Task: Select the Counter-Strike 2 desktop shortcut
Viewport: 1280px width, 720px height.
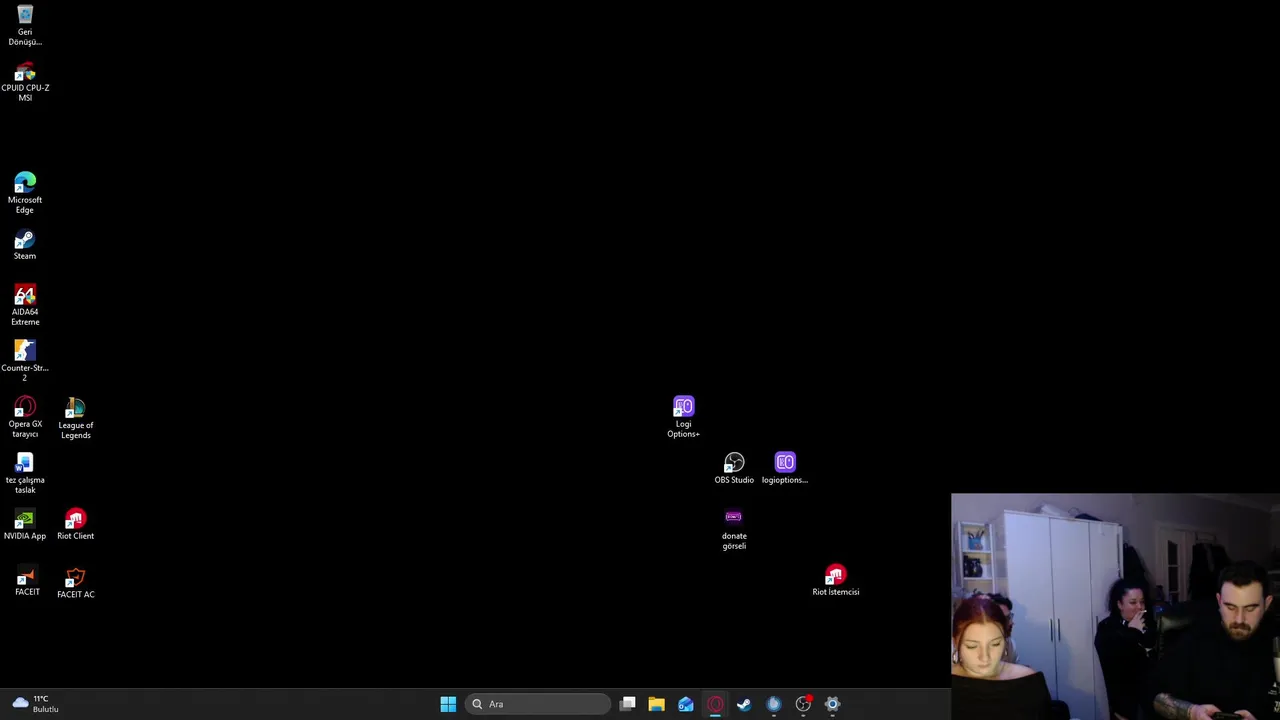Action: point(25,360)
